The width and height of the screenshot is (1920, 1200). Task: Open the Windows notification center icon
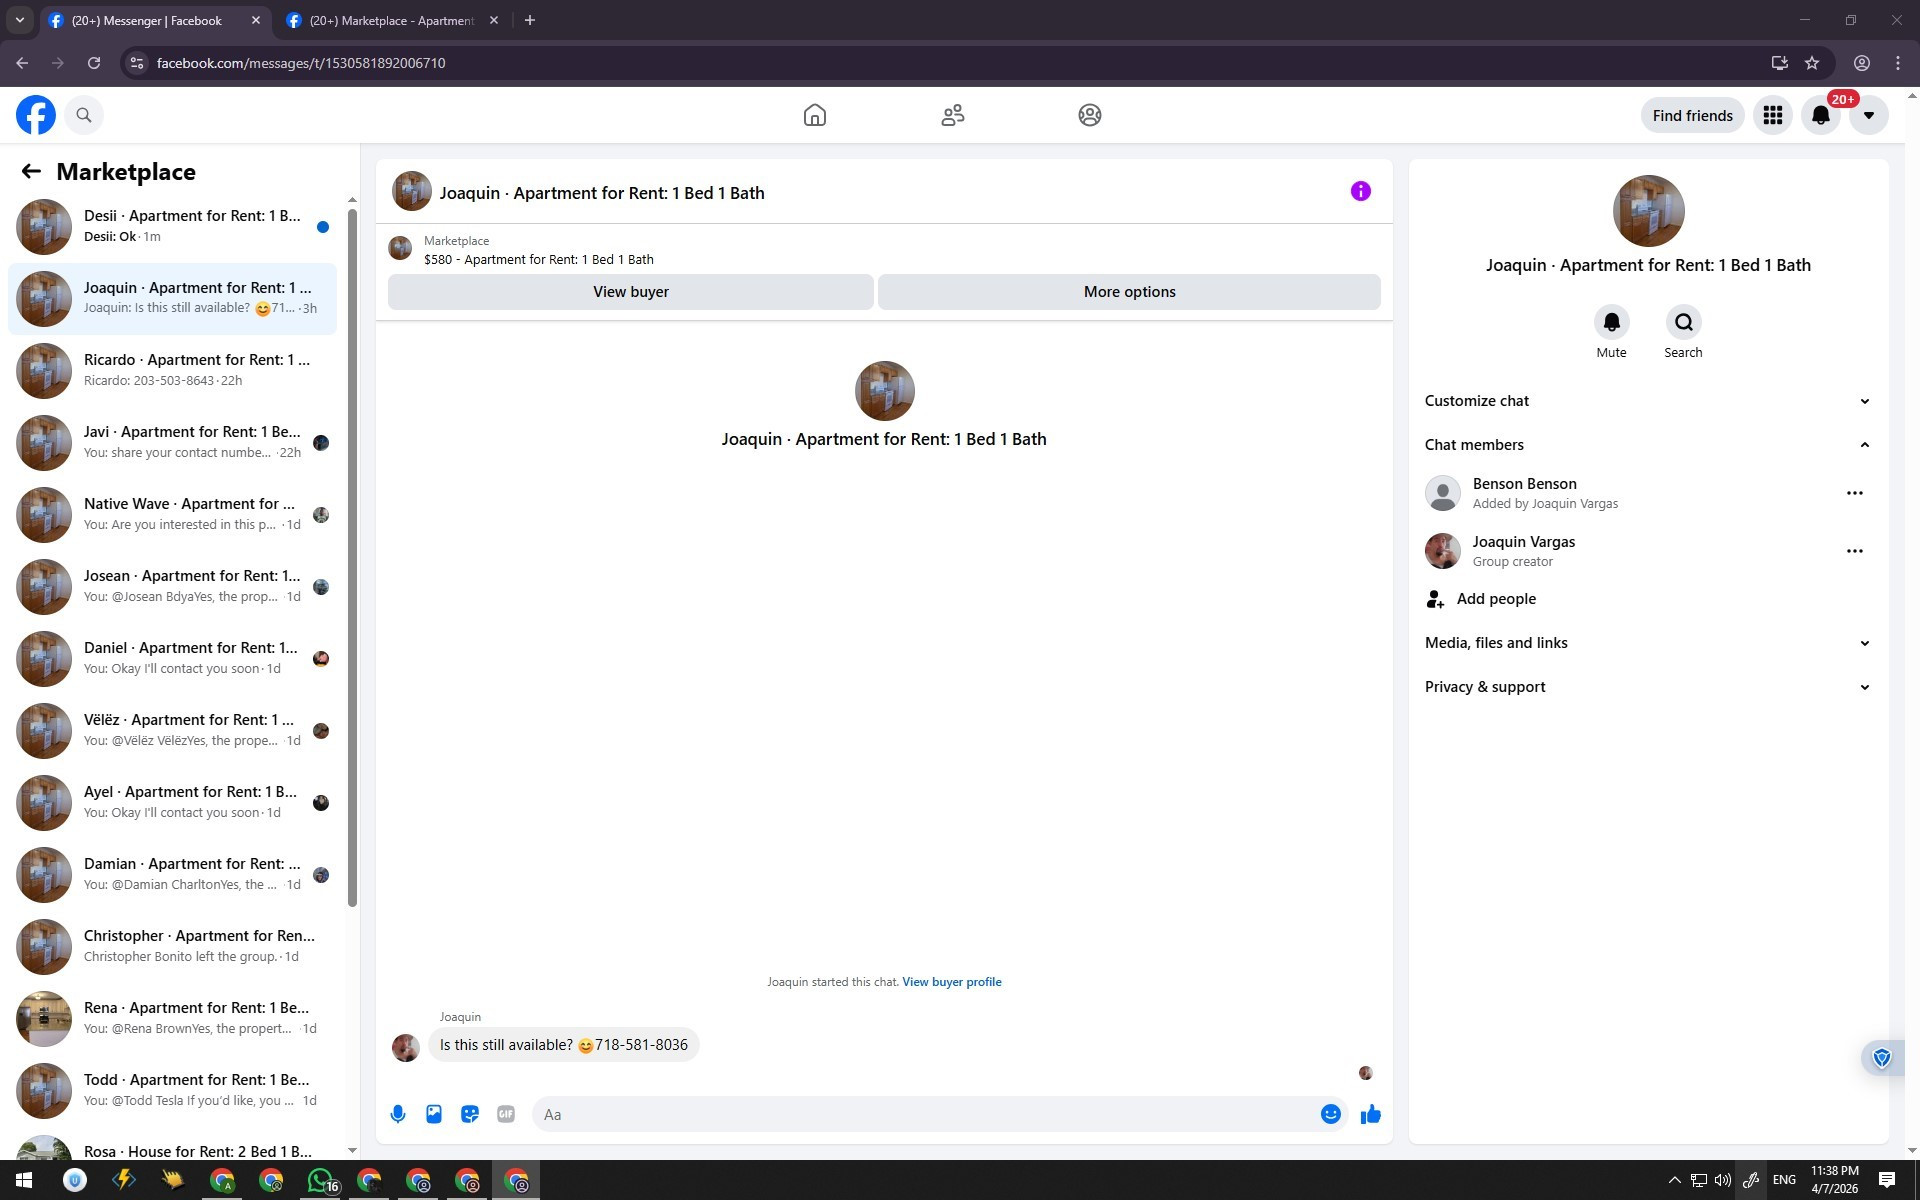[1887, 1180]
